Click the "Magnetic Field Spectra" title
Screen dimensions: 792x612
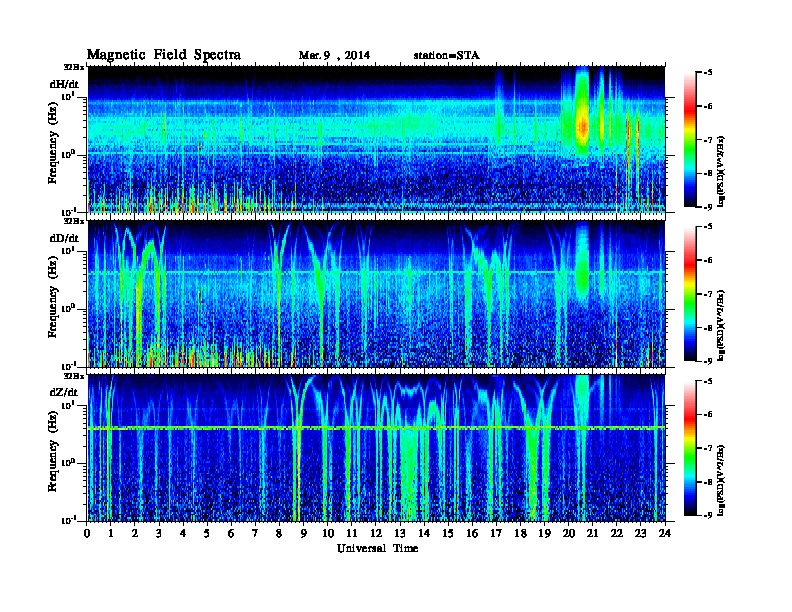[164, 55]
